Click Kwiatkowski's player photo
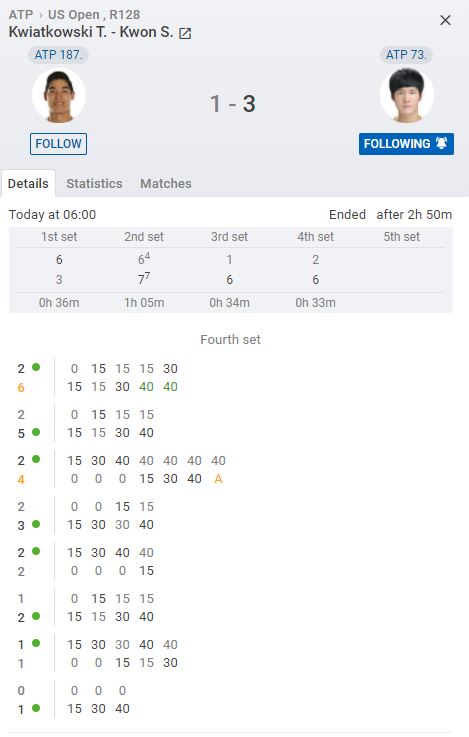 59,95
